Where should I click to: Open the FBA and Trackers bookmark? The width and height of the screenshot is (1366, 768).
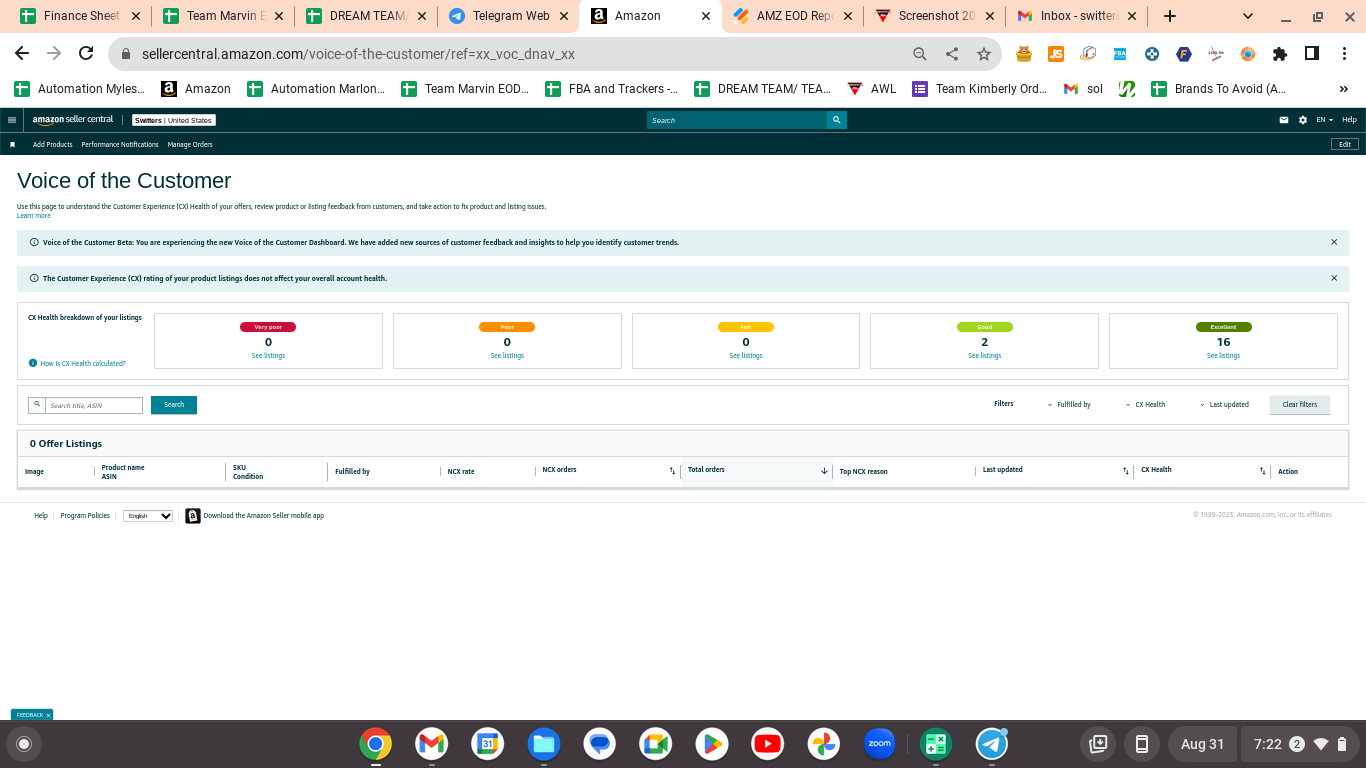(x=611, y=89)
